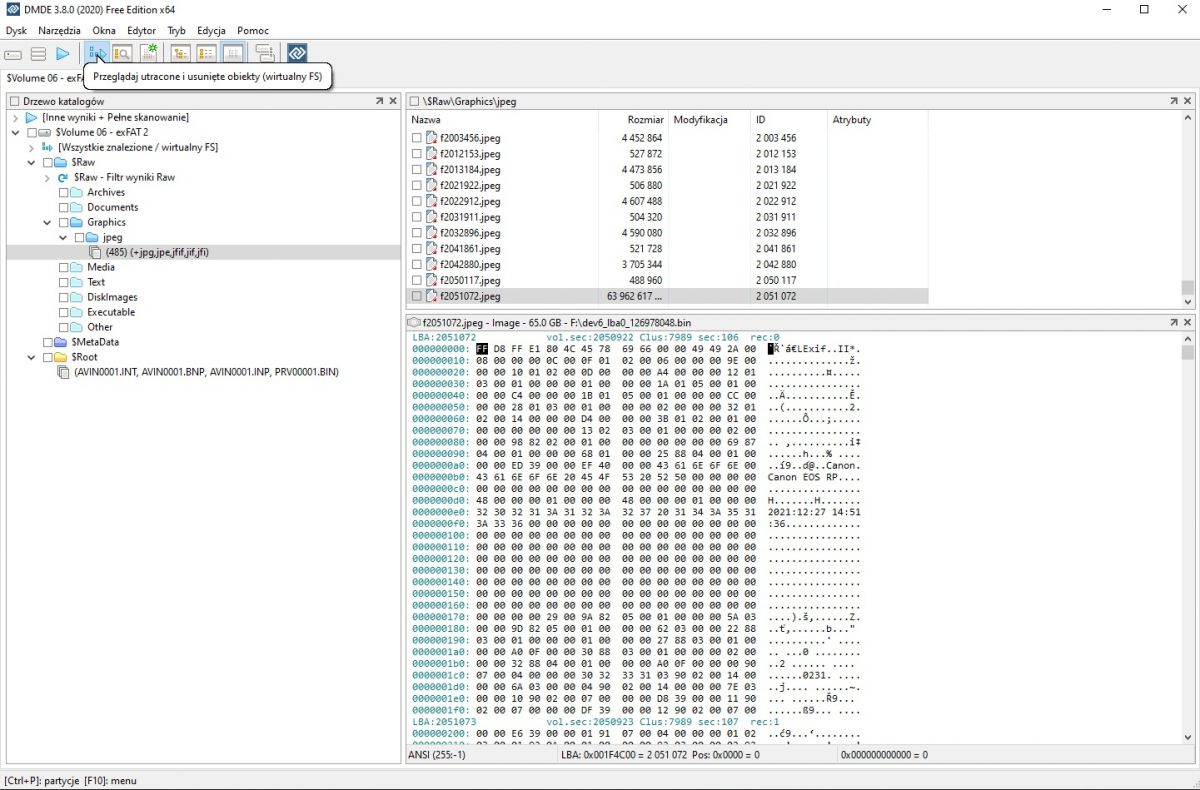The width and height of the screenshot is (1200, 790).
Task: Toggle the Drzewo katalogów header checkbox
Action: (15, 101)
